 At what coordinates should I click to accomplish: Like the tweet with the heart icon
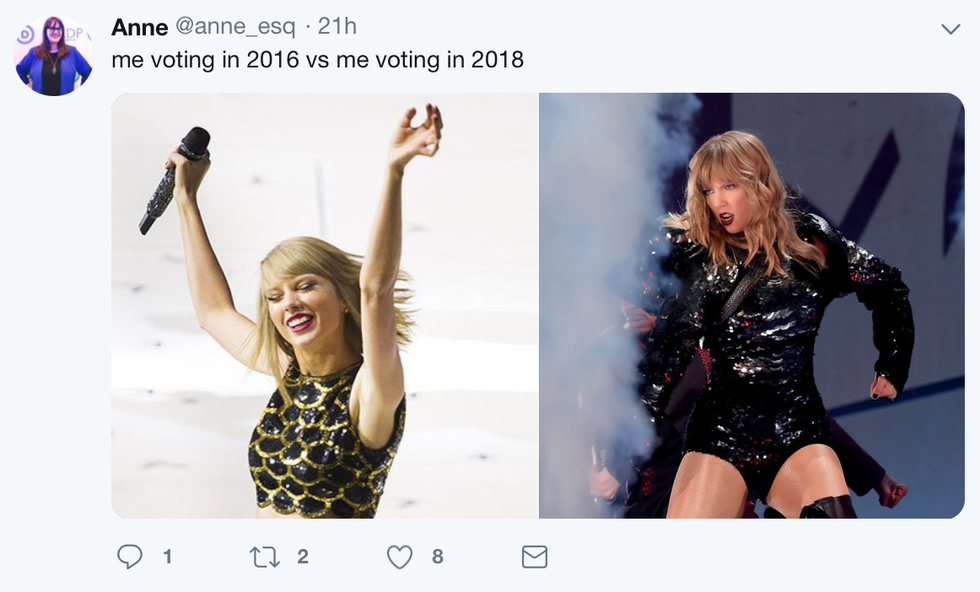[x=400, y=557]
